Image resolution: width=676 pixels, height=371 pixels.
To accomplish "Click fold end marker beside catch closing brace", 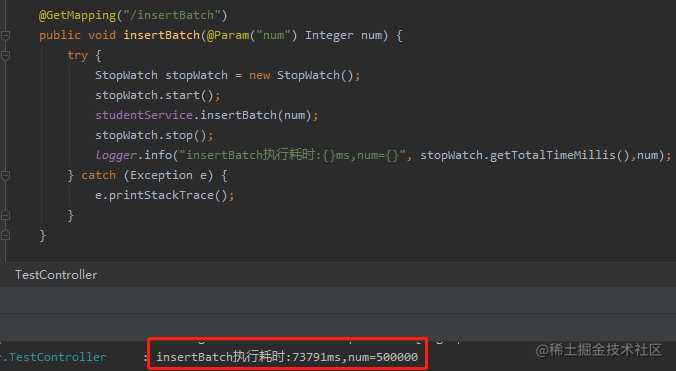I will click(5, 215).
